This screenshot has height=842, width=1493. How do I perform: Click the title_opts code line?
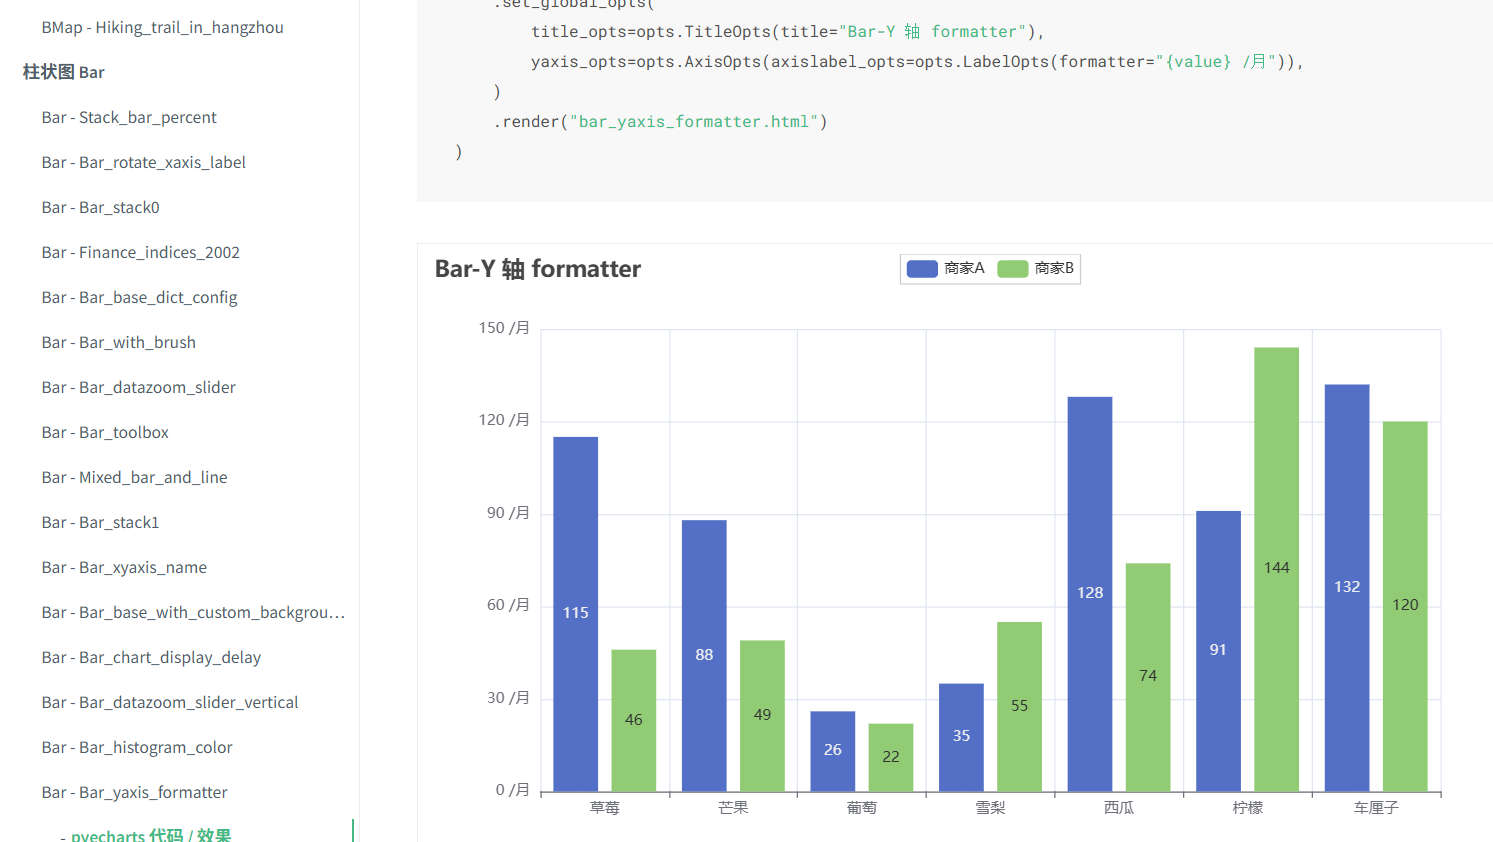pos(788,32)
